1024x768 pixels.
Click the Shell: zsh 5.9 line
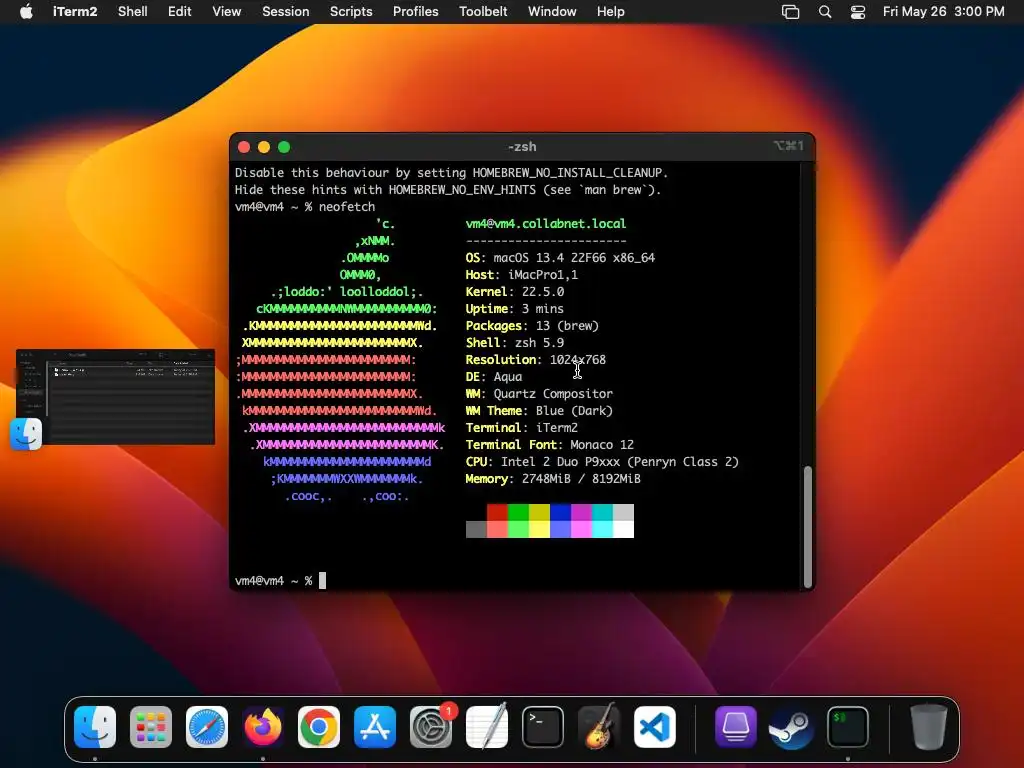[515, 343]
